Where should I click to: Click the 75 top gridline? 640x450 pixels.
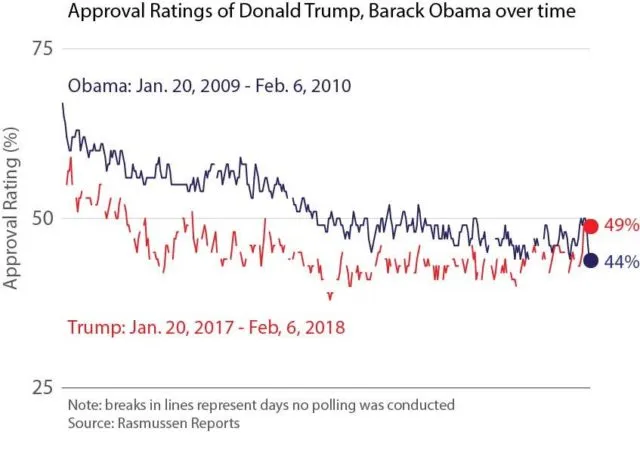point(326,49)
